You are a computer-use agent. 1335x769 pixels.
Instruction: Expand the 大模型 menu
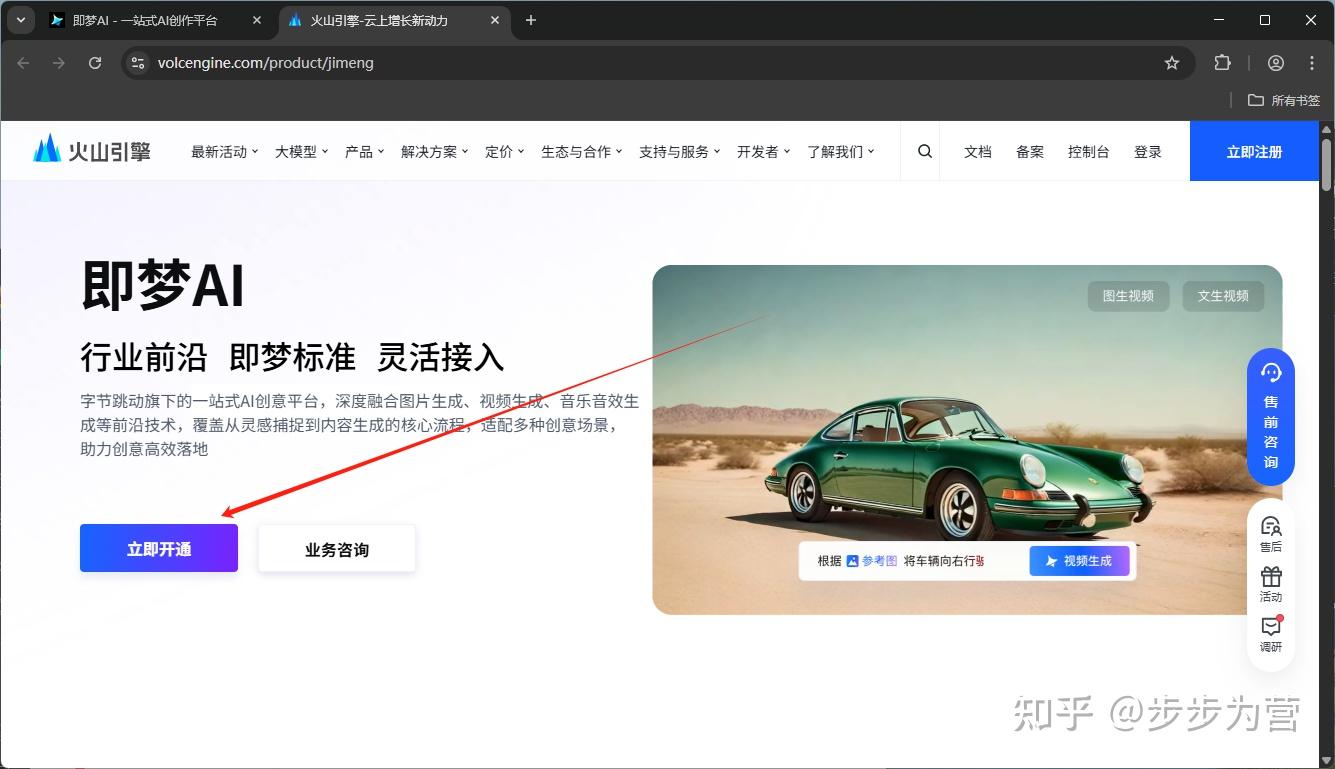[x=302, y=152]
